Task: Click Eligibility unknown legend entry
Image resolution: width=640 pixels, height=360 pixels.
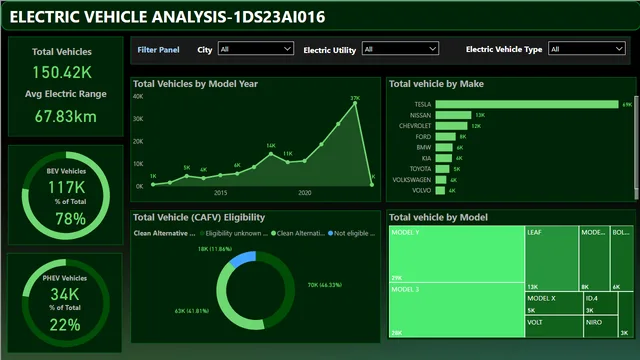Action: click(x=234, y=233)
